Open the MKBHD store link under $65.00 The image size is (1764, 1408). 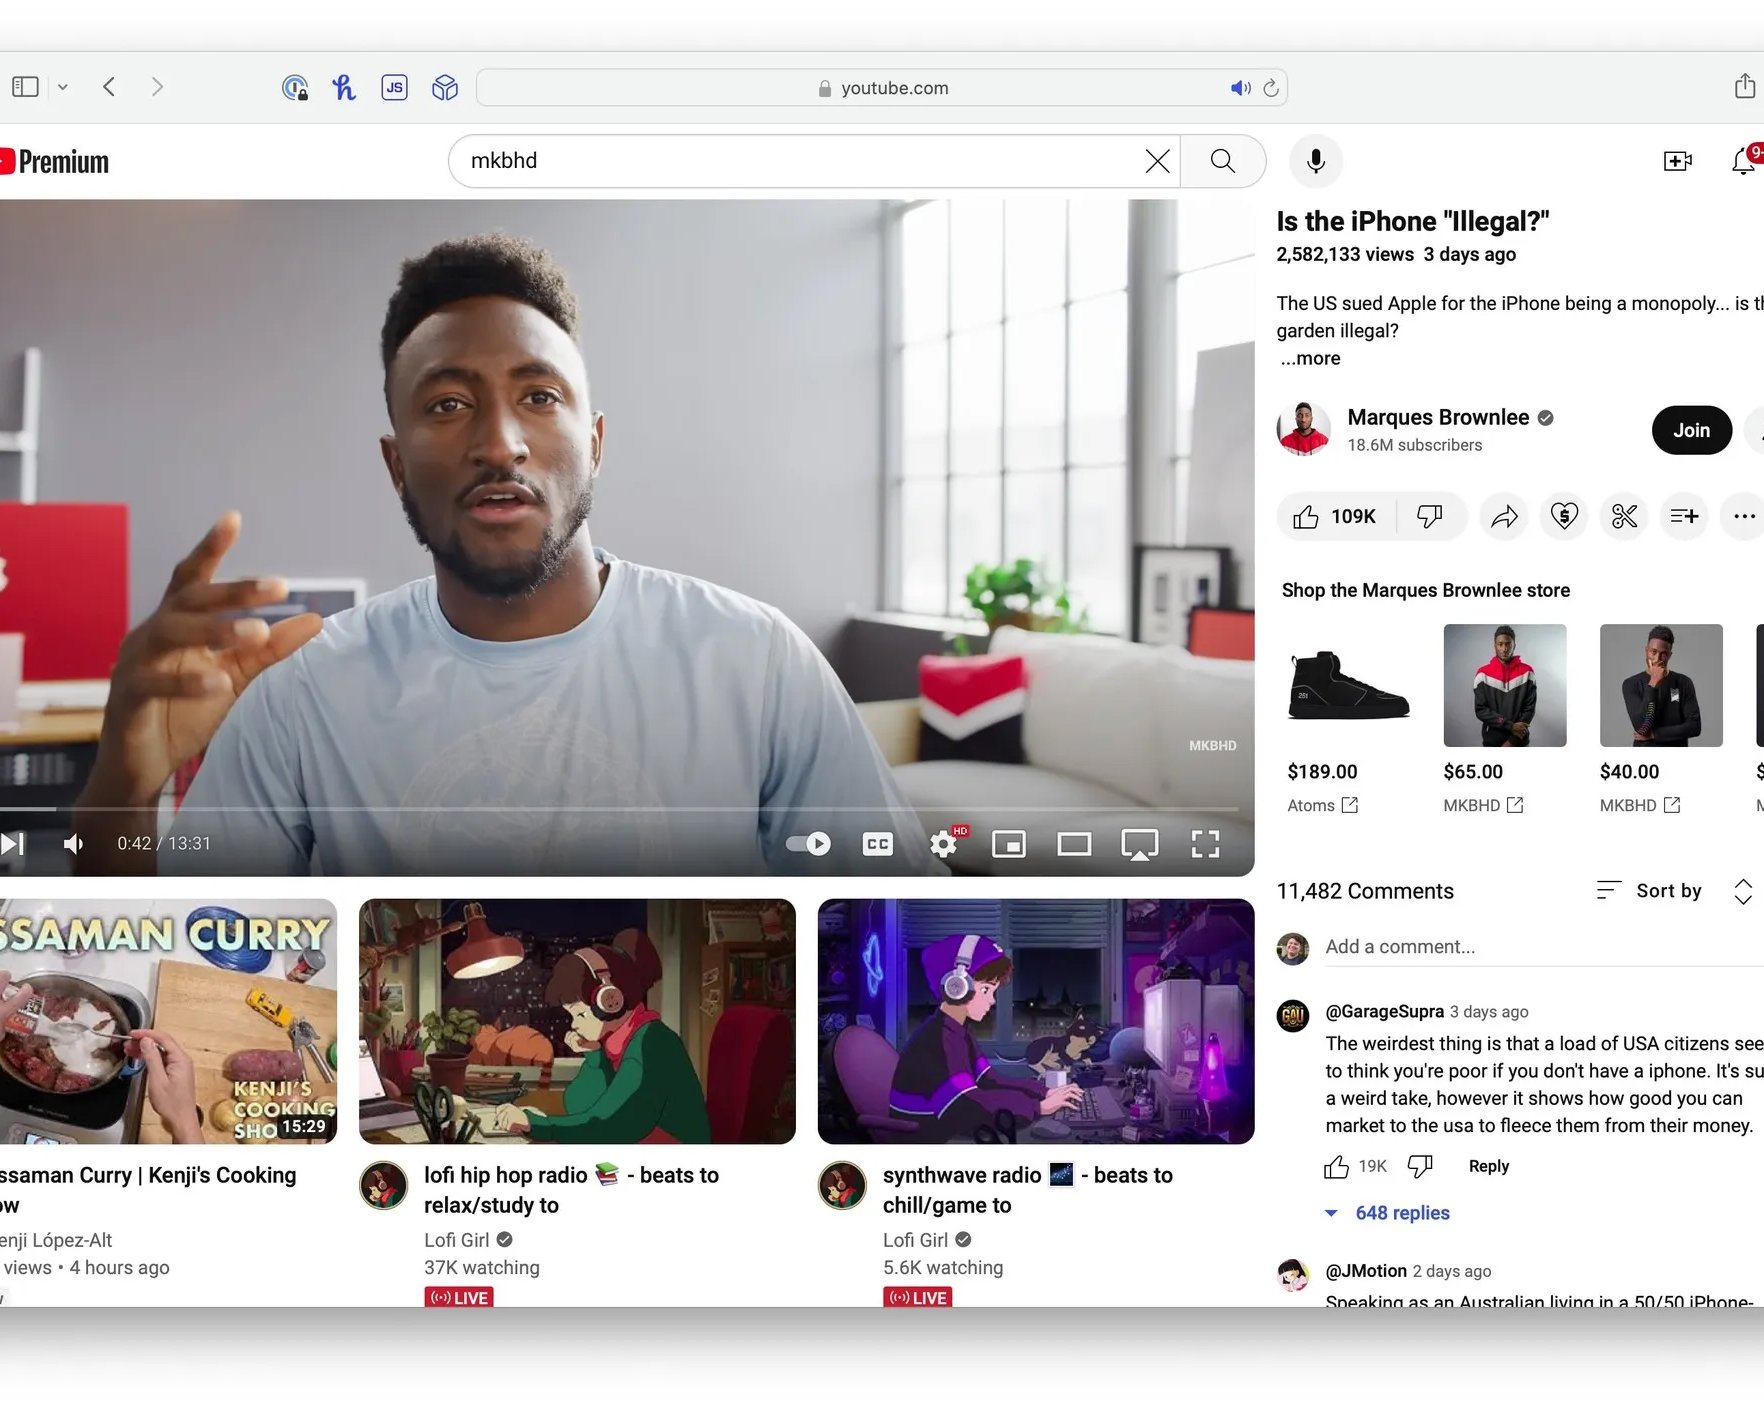click(x=1483, y=805)
